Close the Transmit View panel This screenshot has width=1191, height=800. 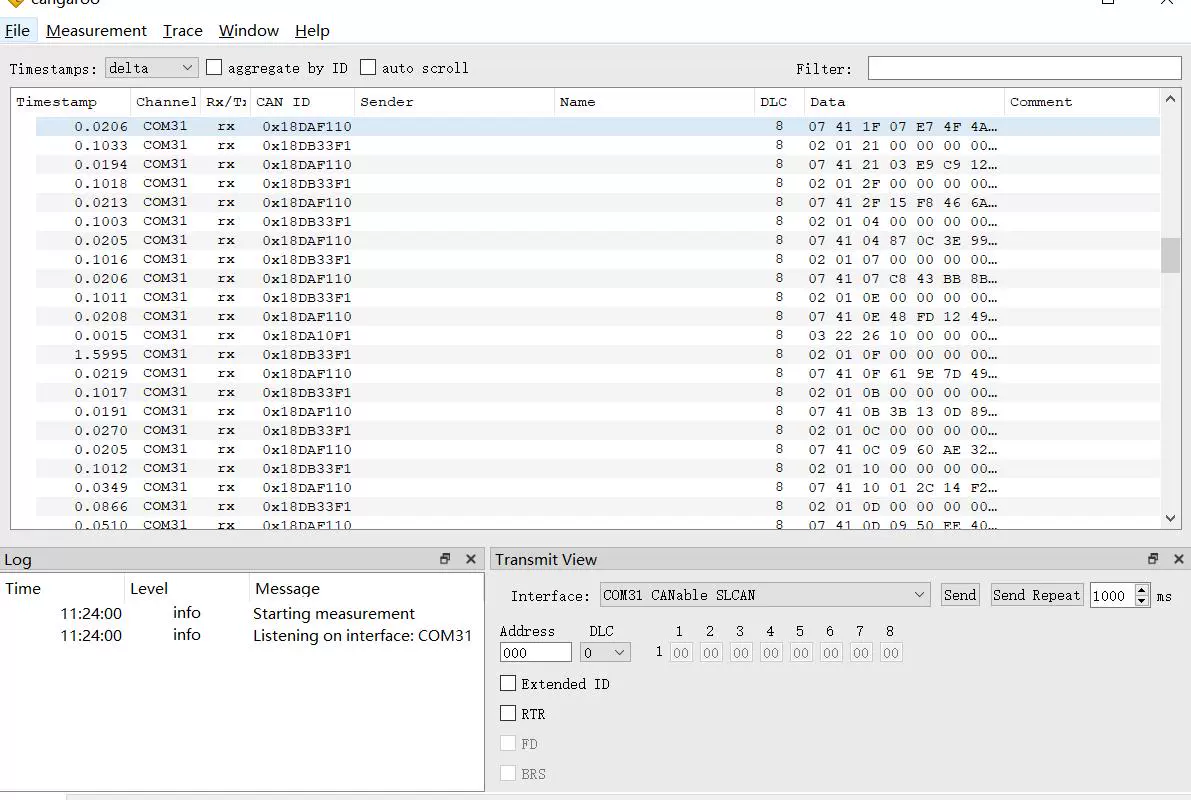(x=1179, y=559)
